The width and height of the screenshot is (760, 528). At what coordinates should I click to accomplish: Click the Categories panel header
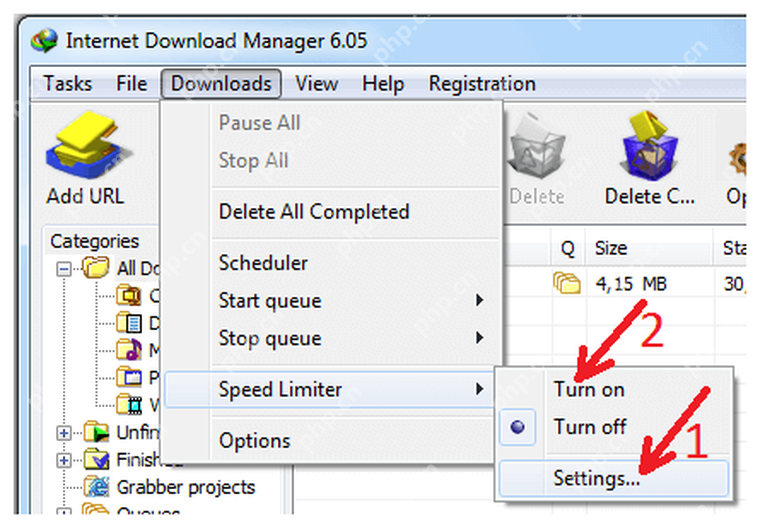click(95, 241)
